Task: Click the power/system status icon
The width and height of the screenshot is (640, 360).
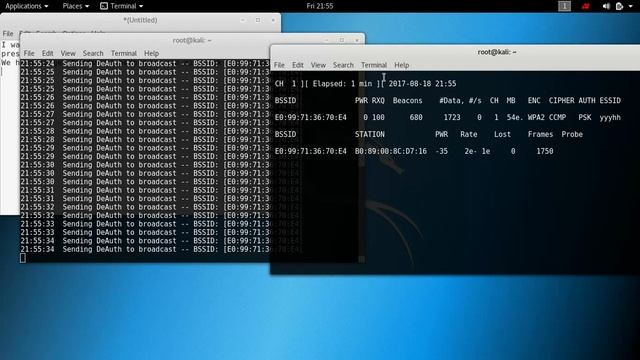Action: [620, 6]
